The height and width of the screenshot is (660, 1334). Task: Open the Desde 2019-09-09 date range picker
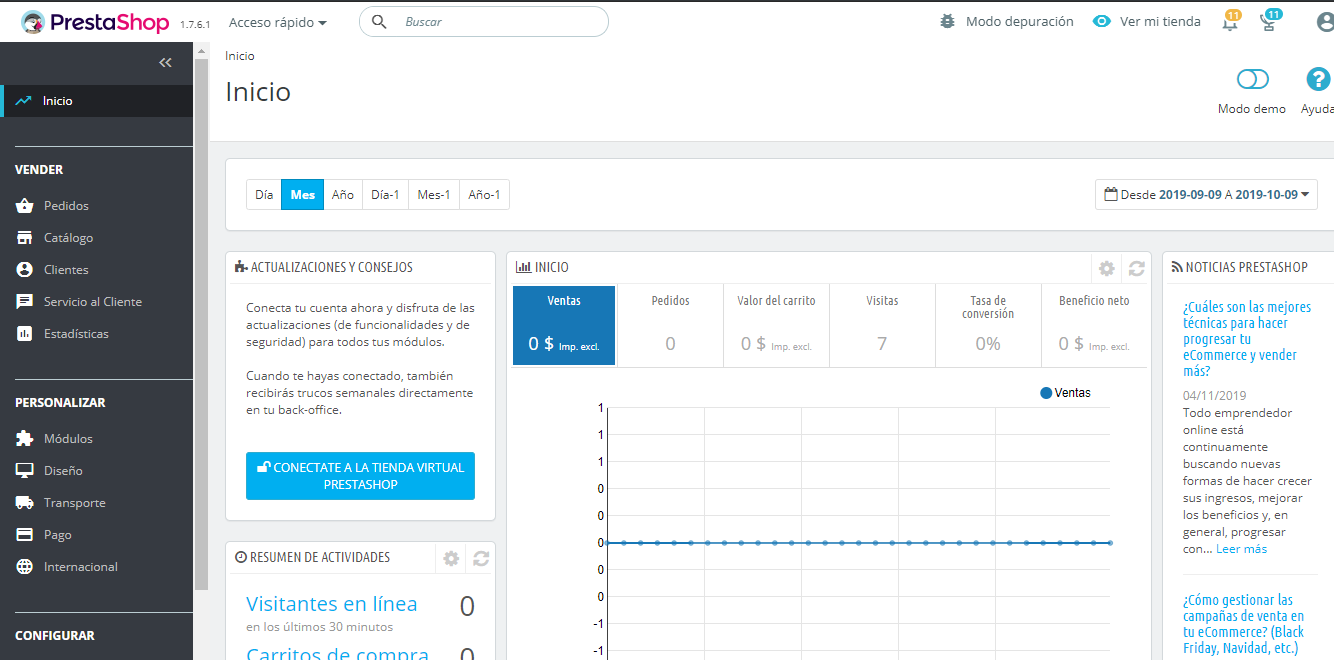(1206, 195)
